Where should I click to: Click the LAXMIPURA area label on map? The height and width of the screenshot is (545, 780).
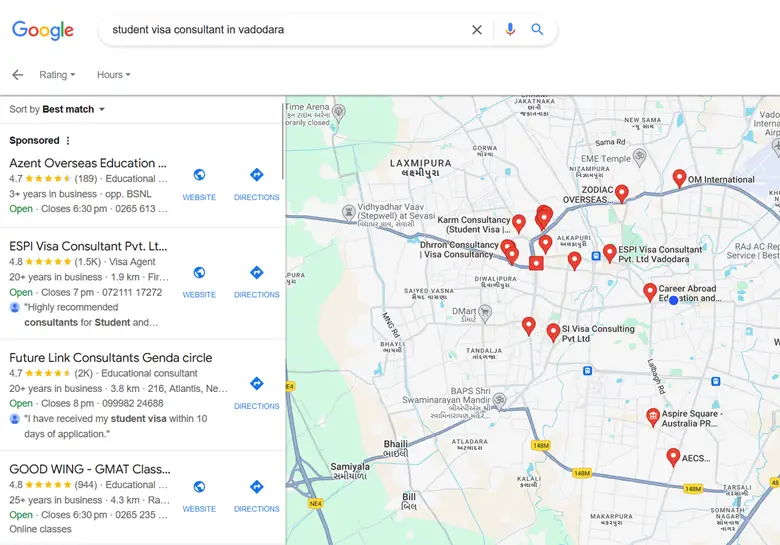click(421, 168)
